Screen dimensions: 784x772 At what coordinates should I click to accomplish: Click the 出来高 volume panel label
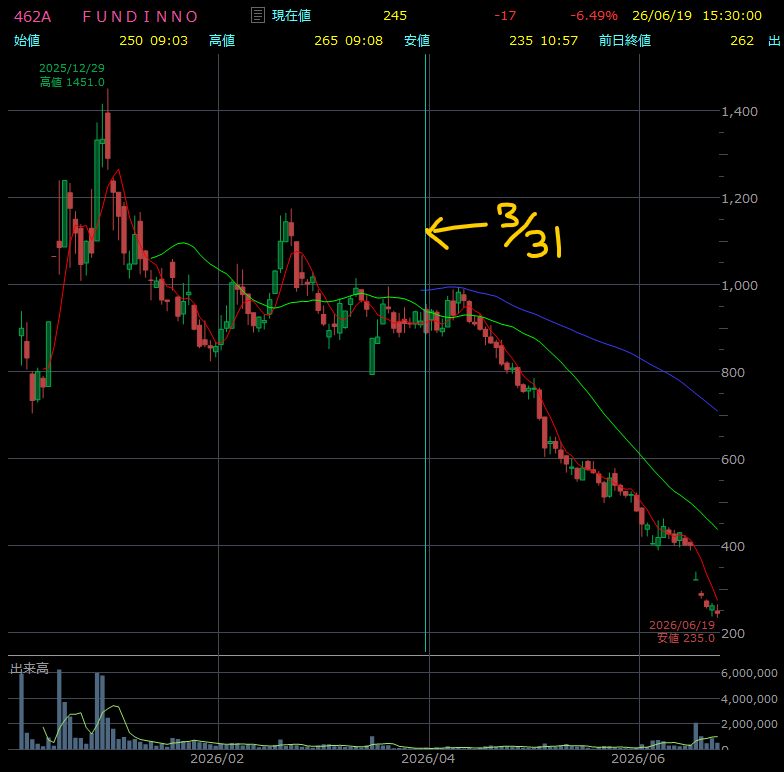tap(30, 668)
